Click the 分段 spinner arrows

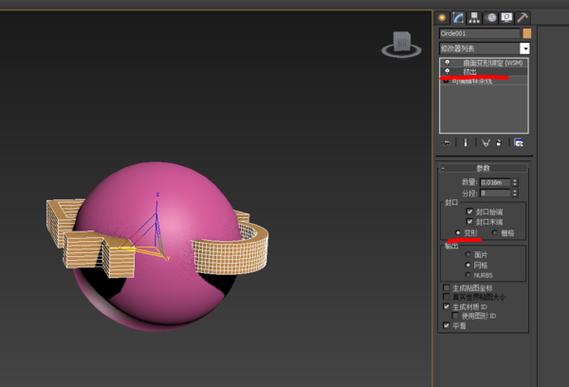point(515,193)
